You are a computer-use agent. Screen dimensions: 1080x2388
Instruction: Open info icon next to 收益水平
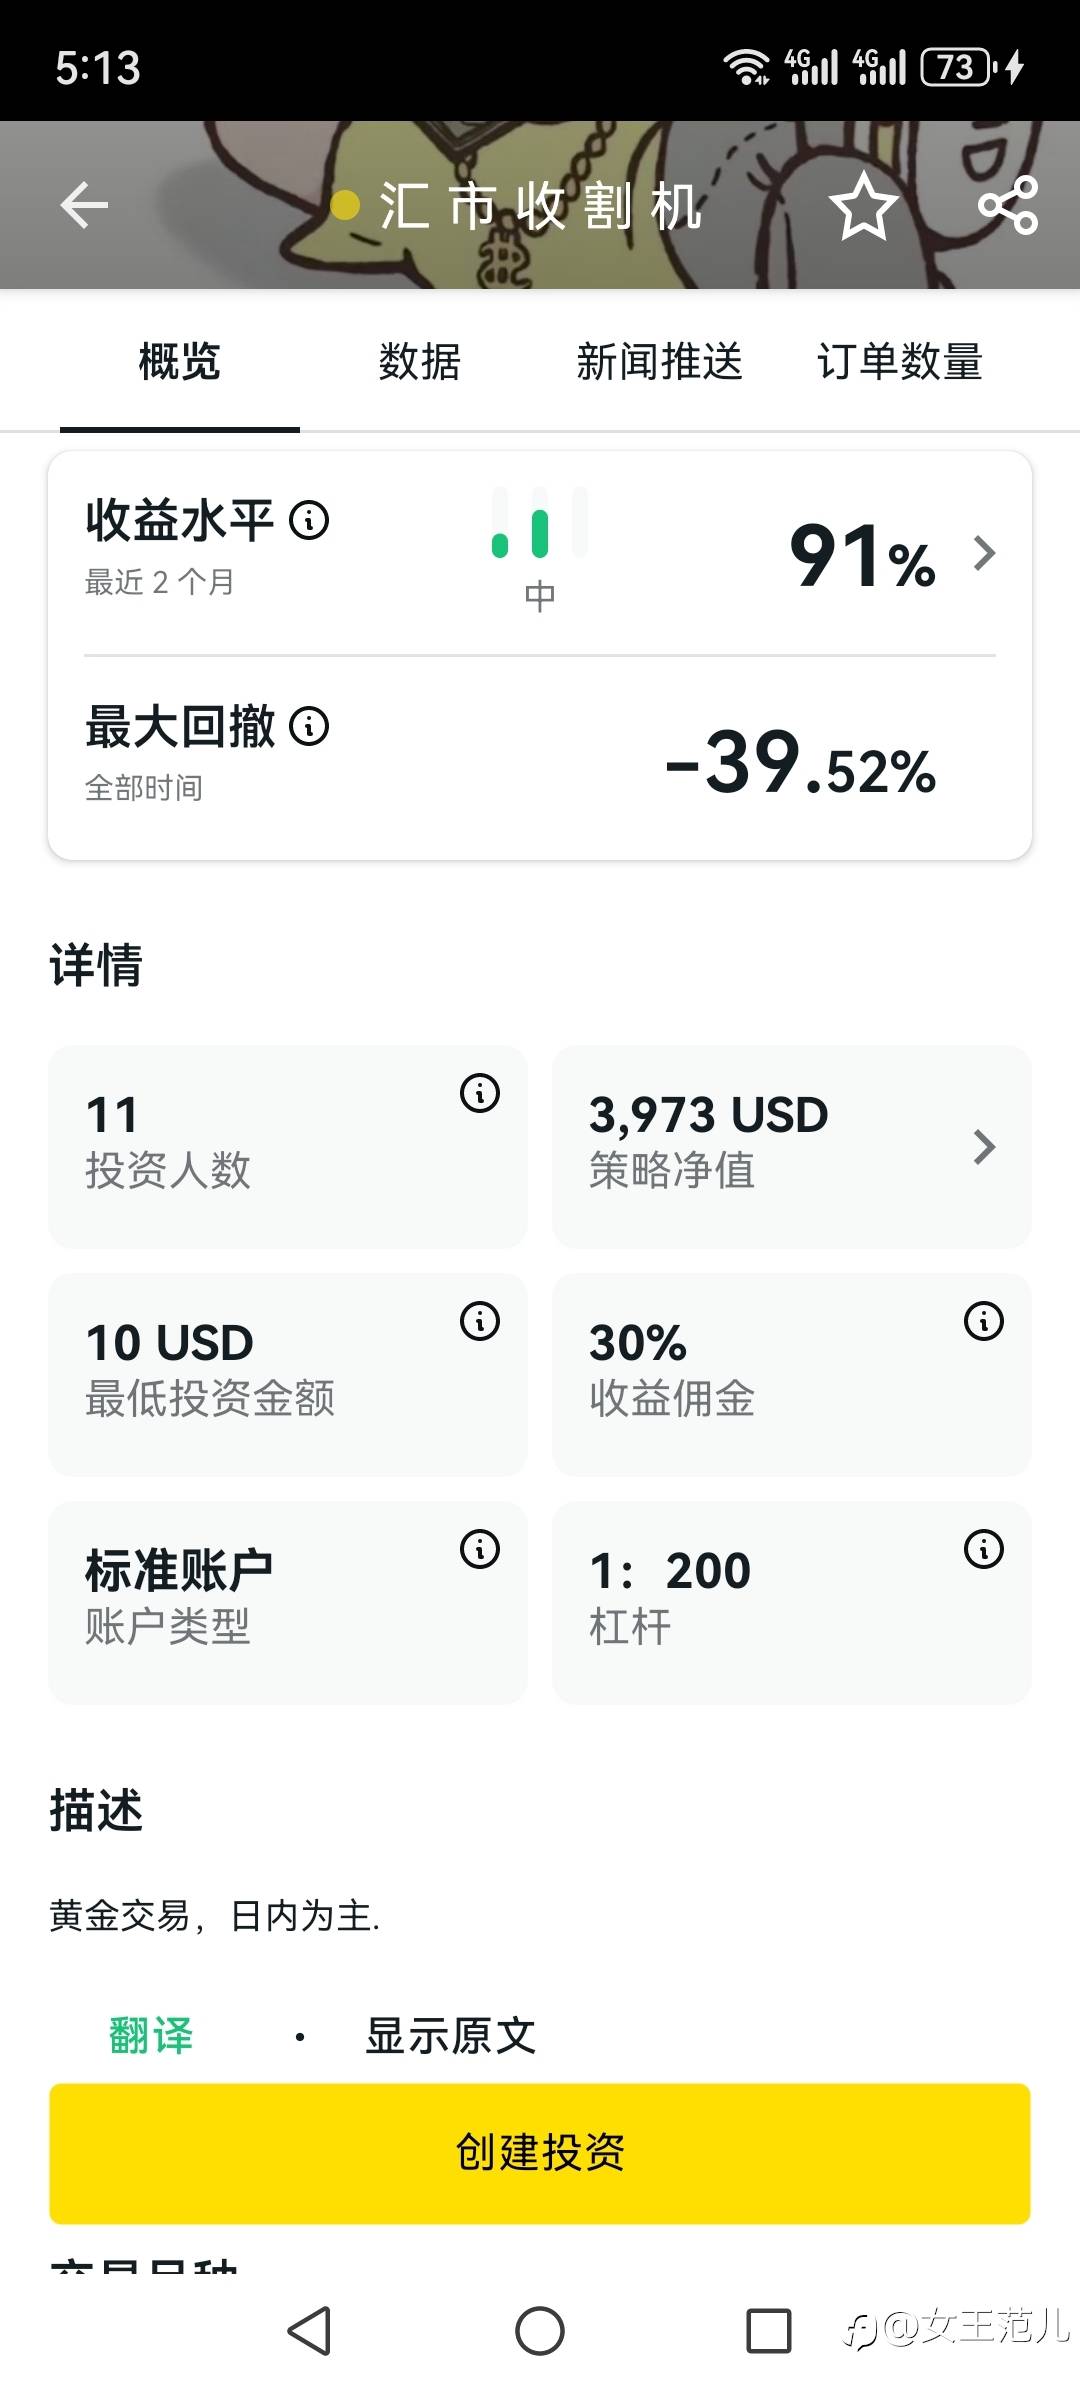coord(309,520)
